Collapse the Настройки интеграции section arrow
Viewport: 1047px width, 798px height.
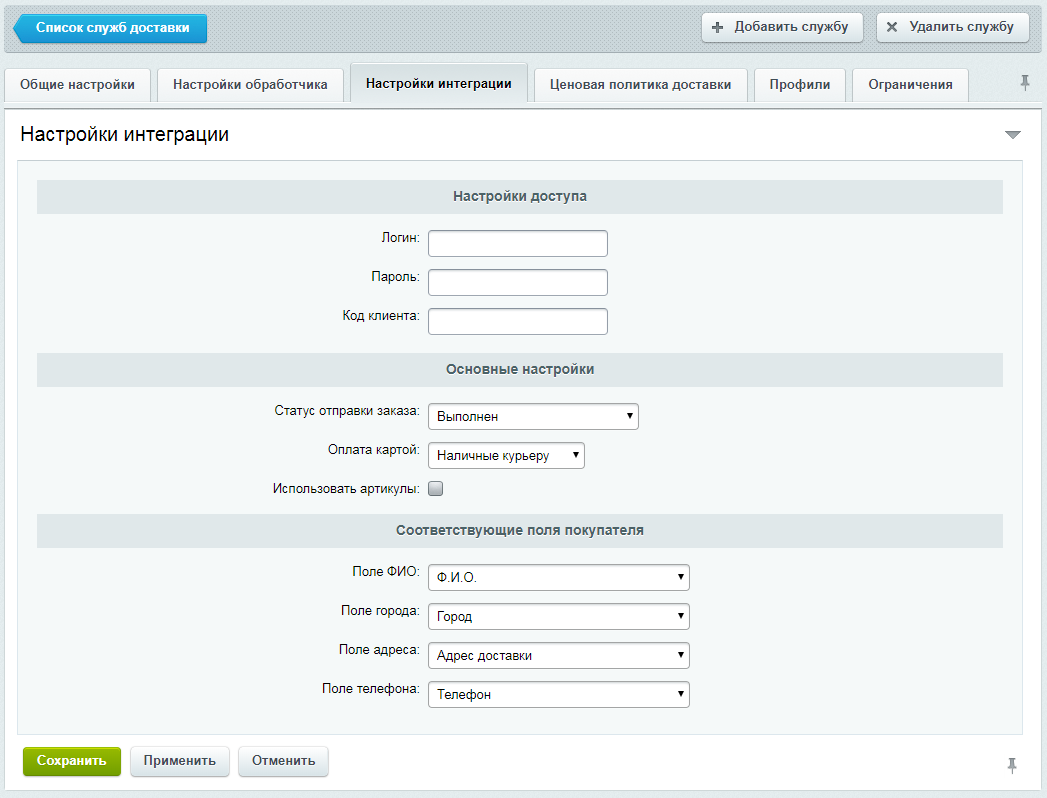[x=1012, y=135]
